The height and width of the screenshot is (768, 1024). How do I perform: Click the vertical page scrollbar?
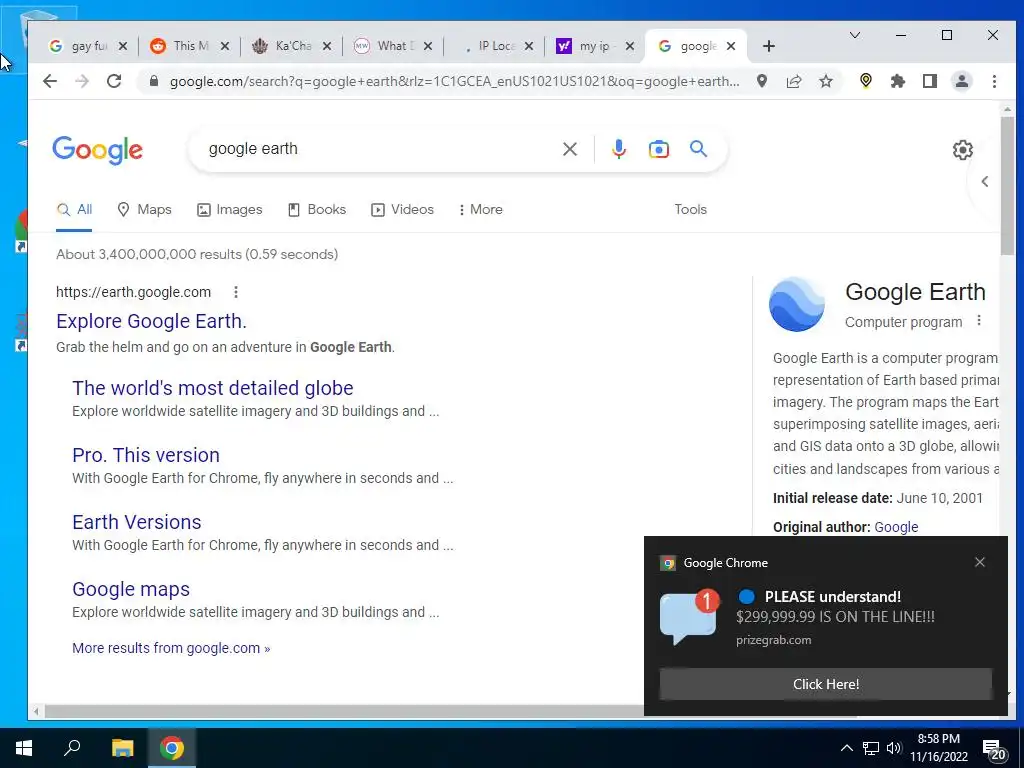coord(1007,187)
